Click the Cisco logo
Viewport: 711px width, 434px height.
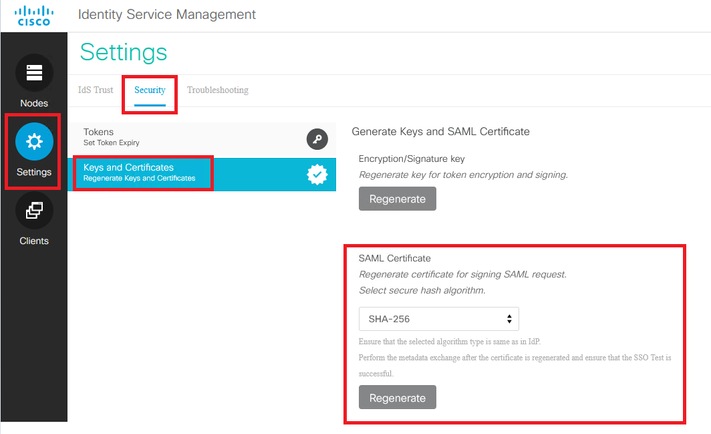tap(34, 16)
